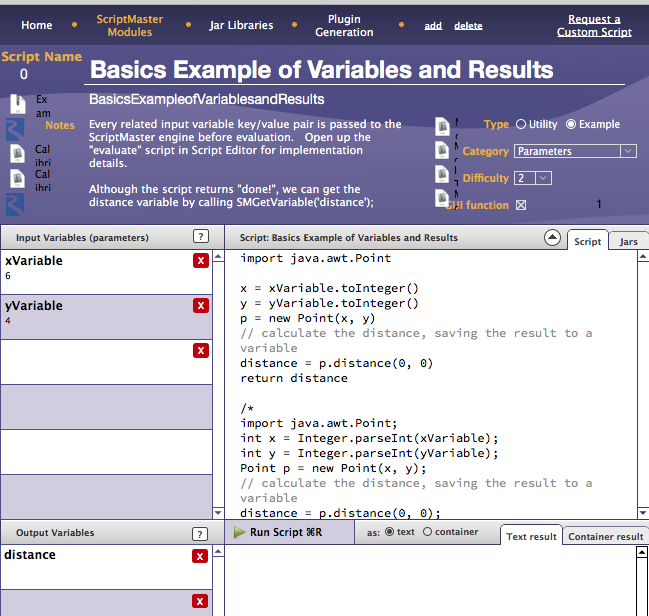649x616 pixels.
Task: Click the xVariable value 6
Action: point(8,276)
